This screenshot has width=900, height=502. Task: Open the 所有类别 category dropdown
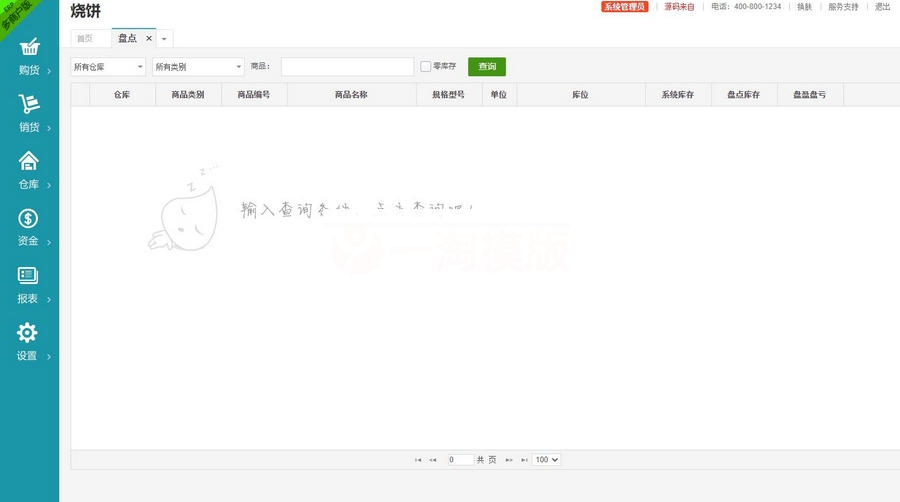198,67
